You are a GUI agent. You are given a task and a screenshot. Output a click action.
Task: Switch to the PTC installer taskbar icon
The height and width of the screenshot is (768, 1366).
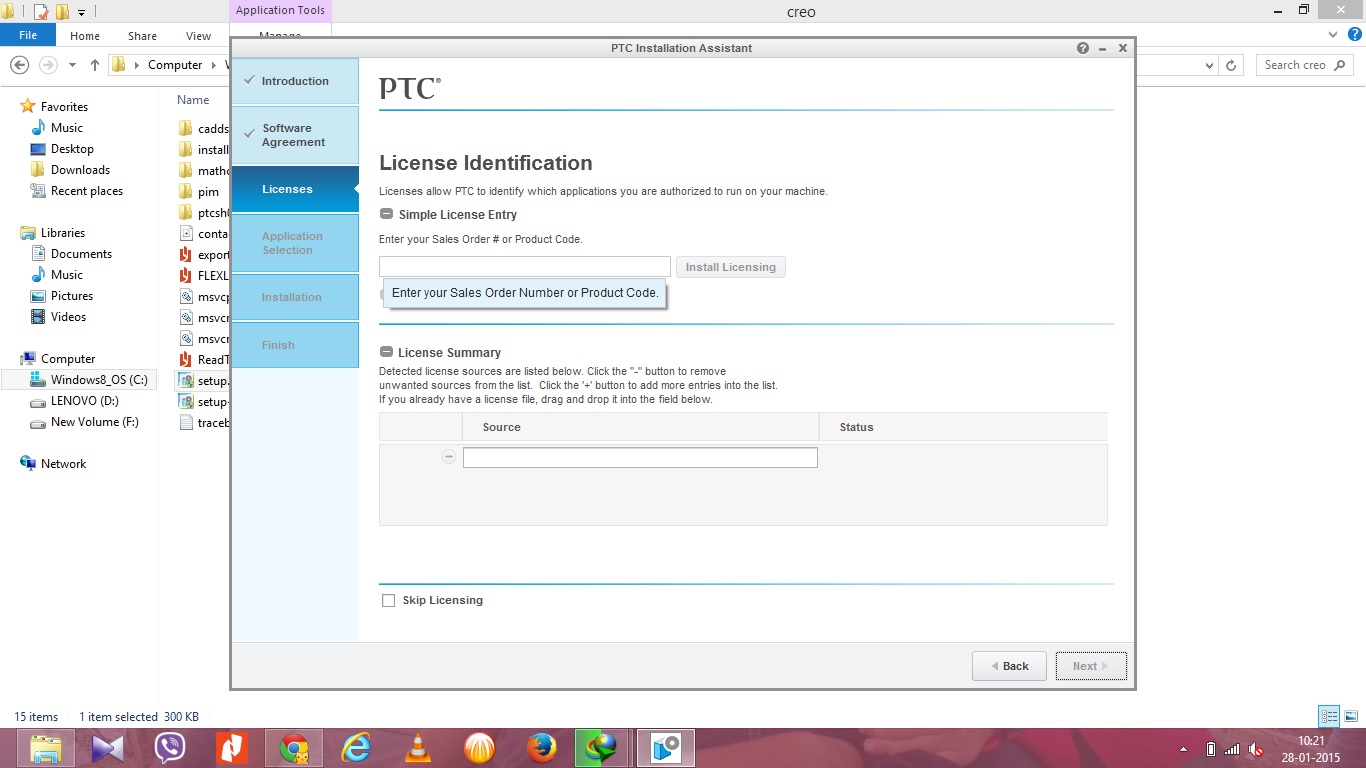click(666, 748)
